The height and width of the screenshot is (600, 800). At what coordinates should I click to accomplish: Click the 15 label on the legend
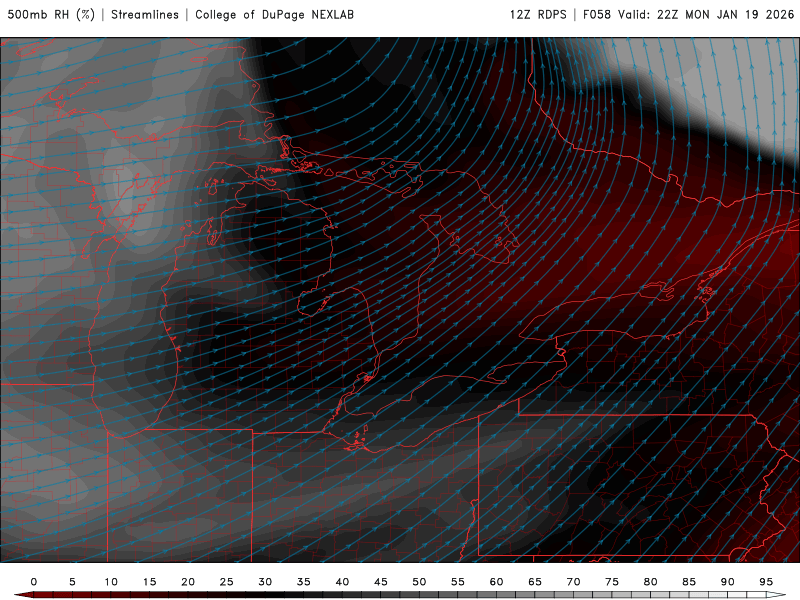point(149,582)
